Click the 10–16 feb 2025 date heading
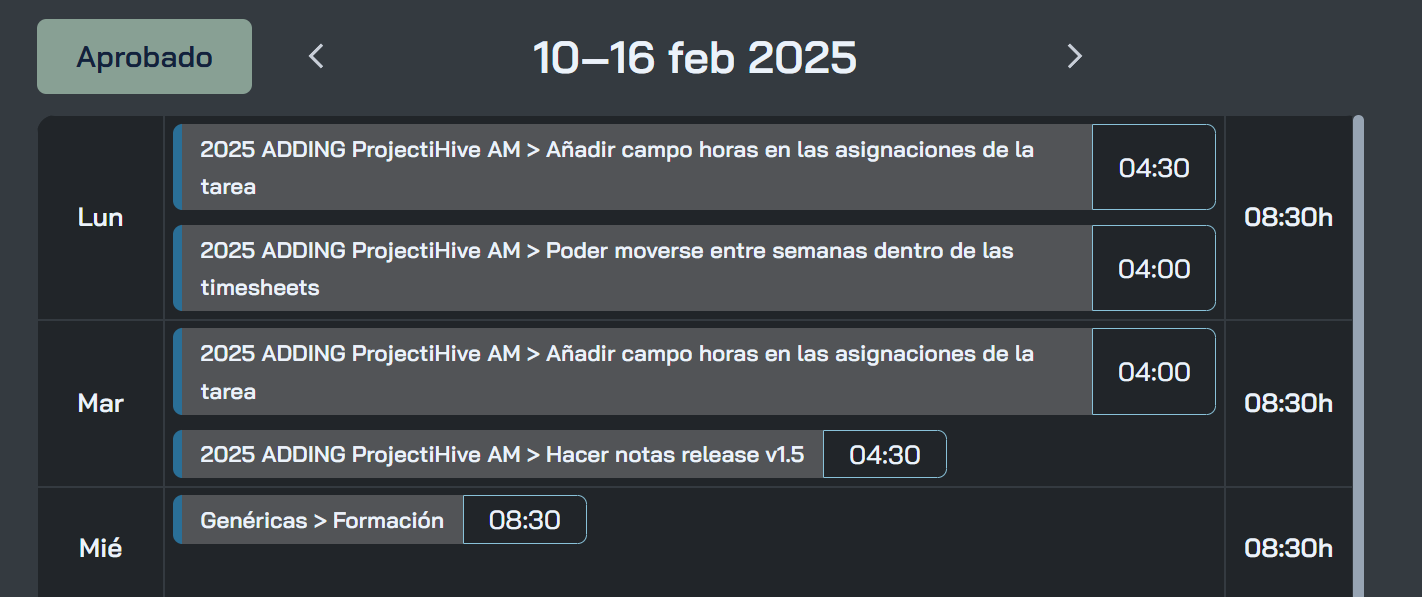The width and height of the screenshot is (1422, 597). point(694,58)
